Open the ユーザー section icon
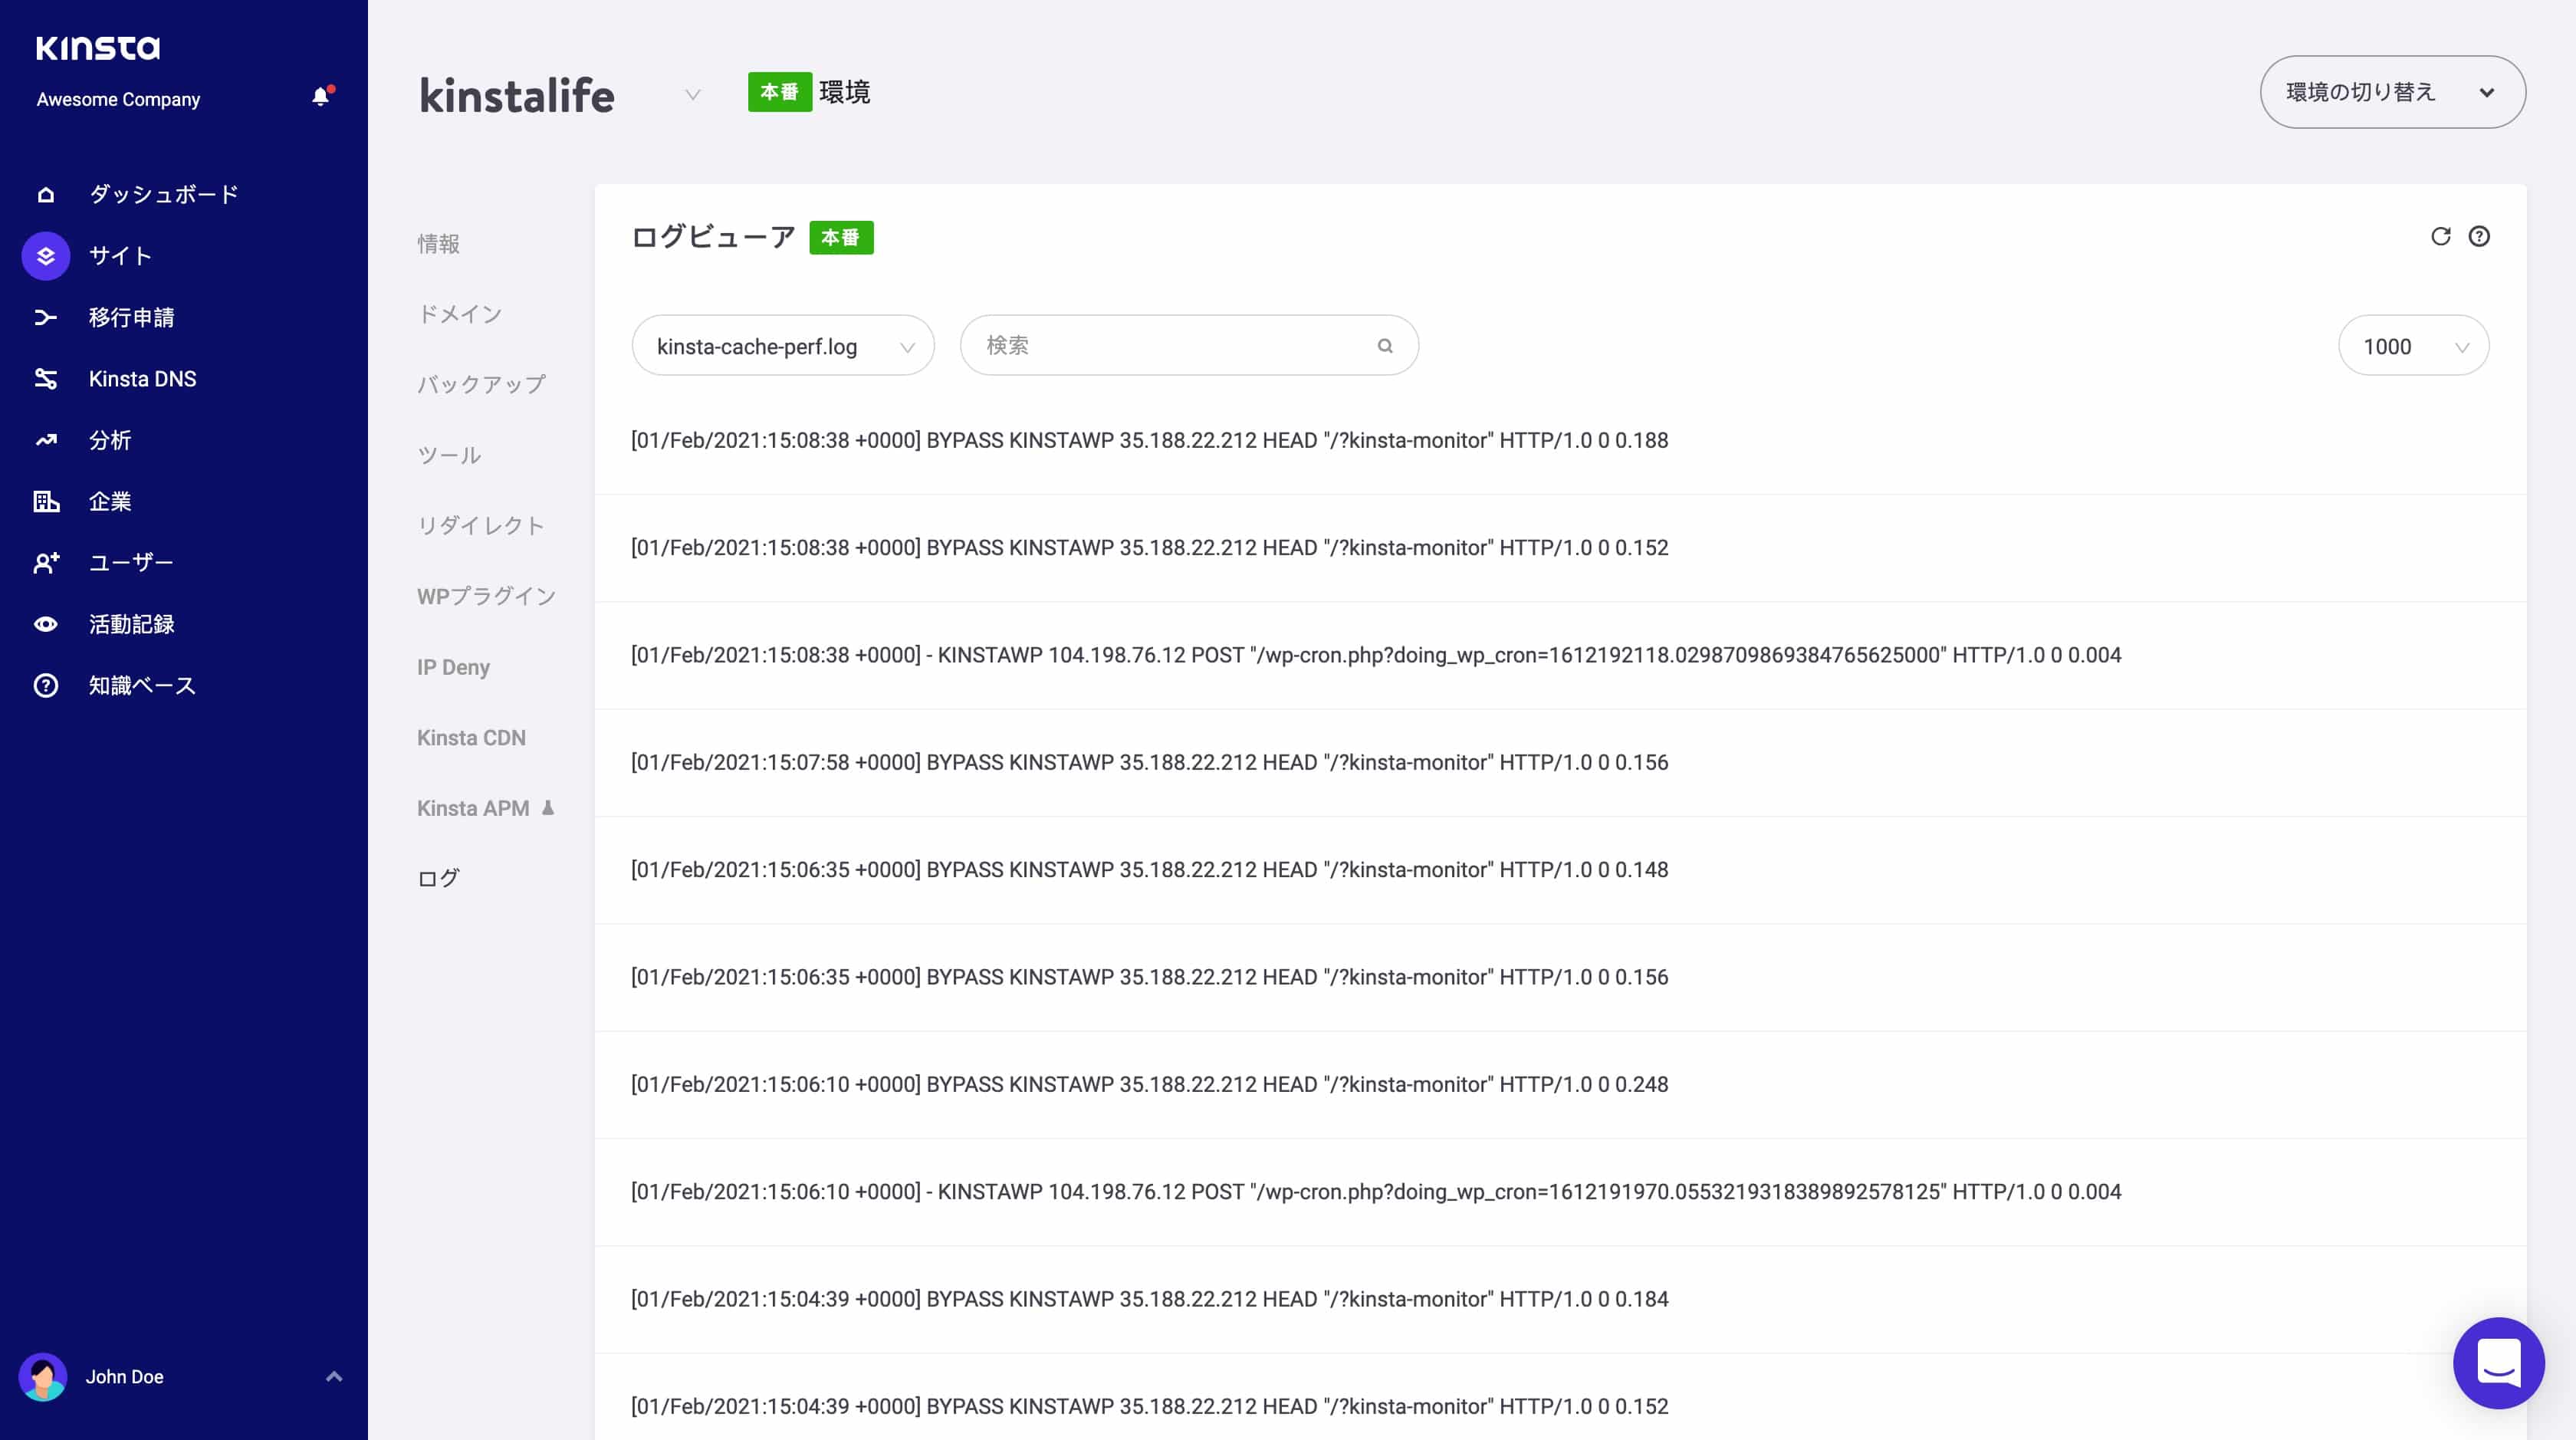This screenshot has height=1440, width=2576. [46, 562]
